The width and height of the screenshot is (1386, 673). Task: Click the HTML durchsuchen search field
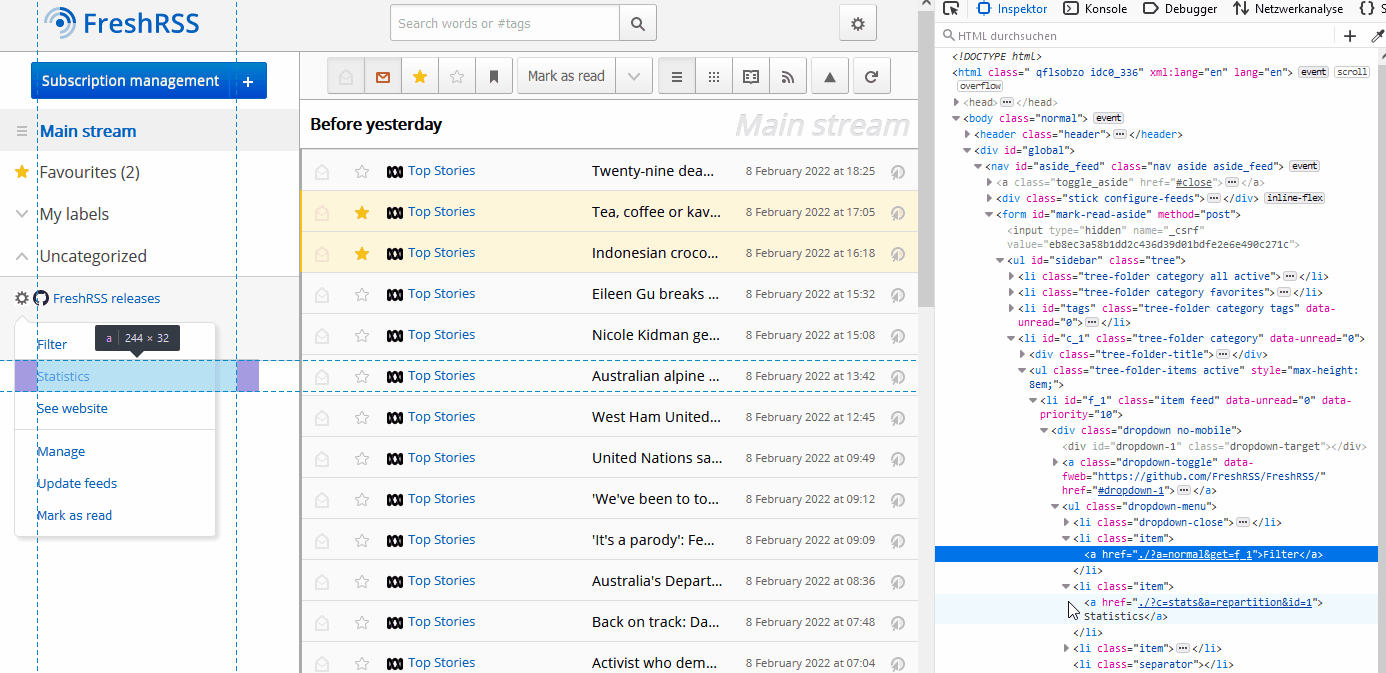click(1135, 36)
